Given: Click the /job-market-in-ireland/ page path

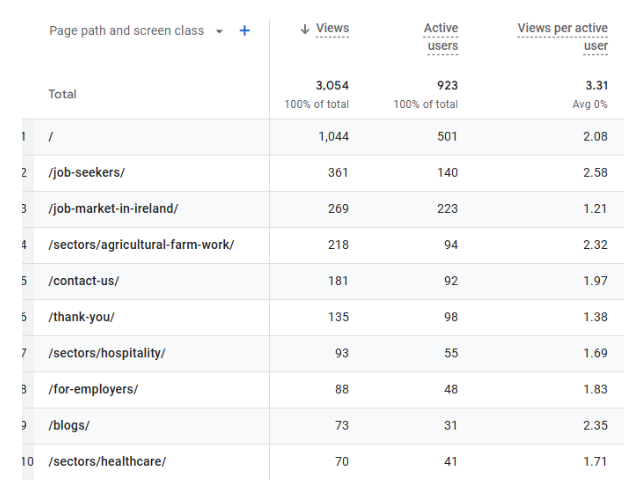Looking at the screenshot, I should click(x=113, y=208).
